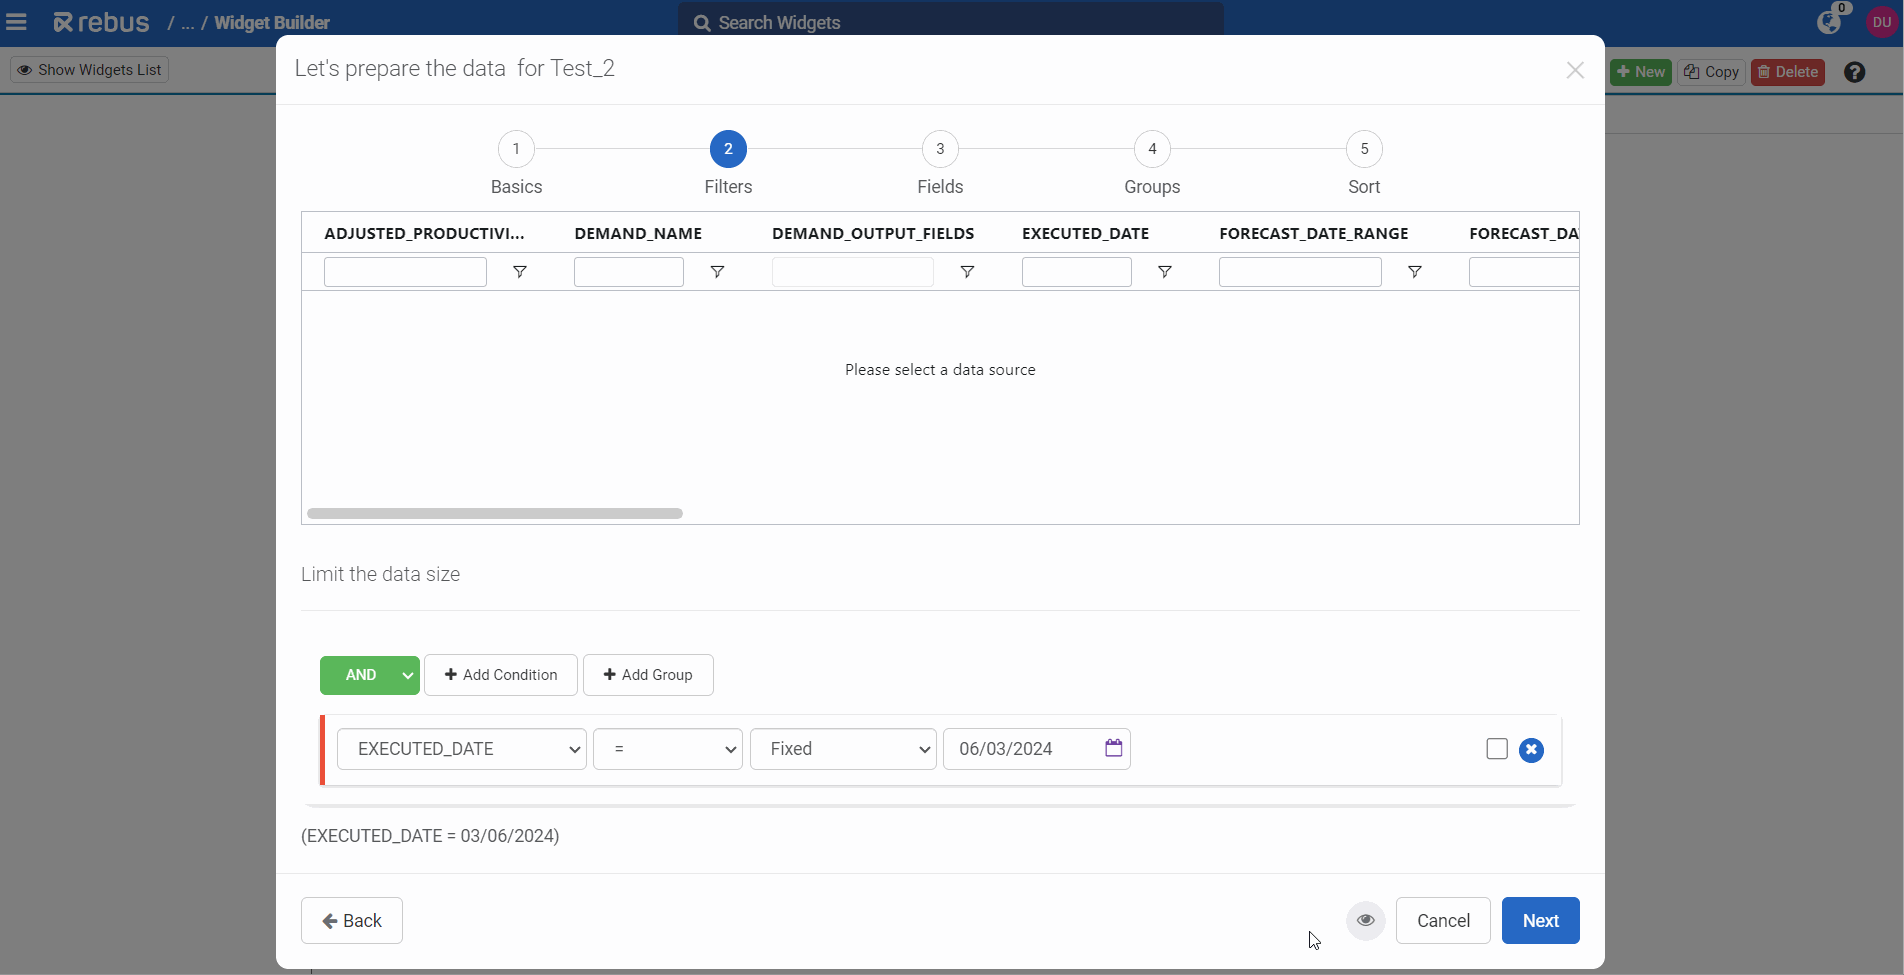
Task: Go to step 3 Fields
Action: click(939, 149)
